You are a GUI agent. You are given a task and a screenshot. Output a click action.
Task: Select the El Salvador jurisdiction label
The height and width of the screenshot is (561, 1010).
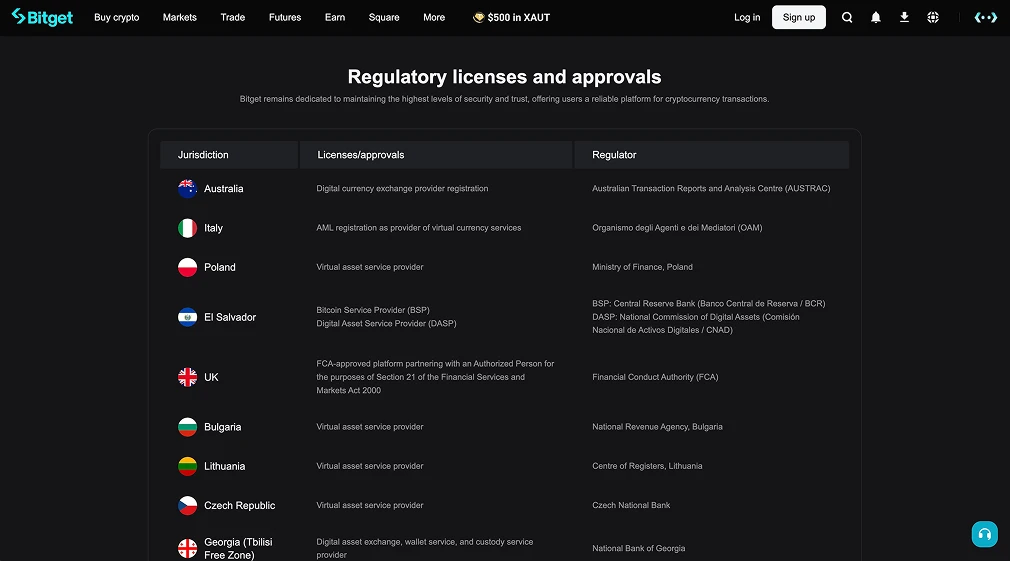230,317
